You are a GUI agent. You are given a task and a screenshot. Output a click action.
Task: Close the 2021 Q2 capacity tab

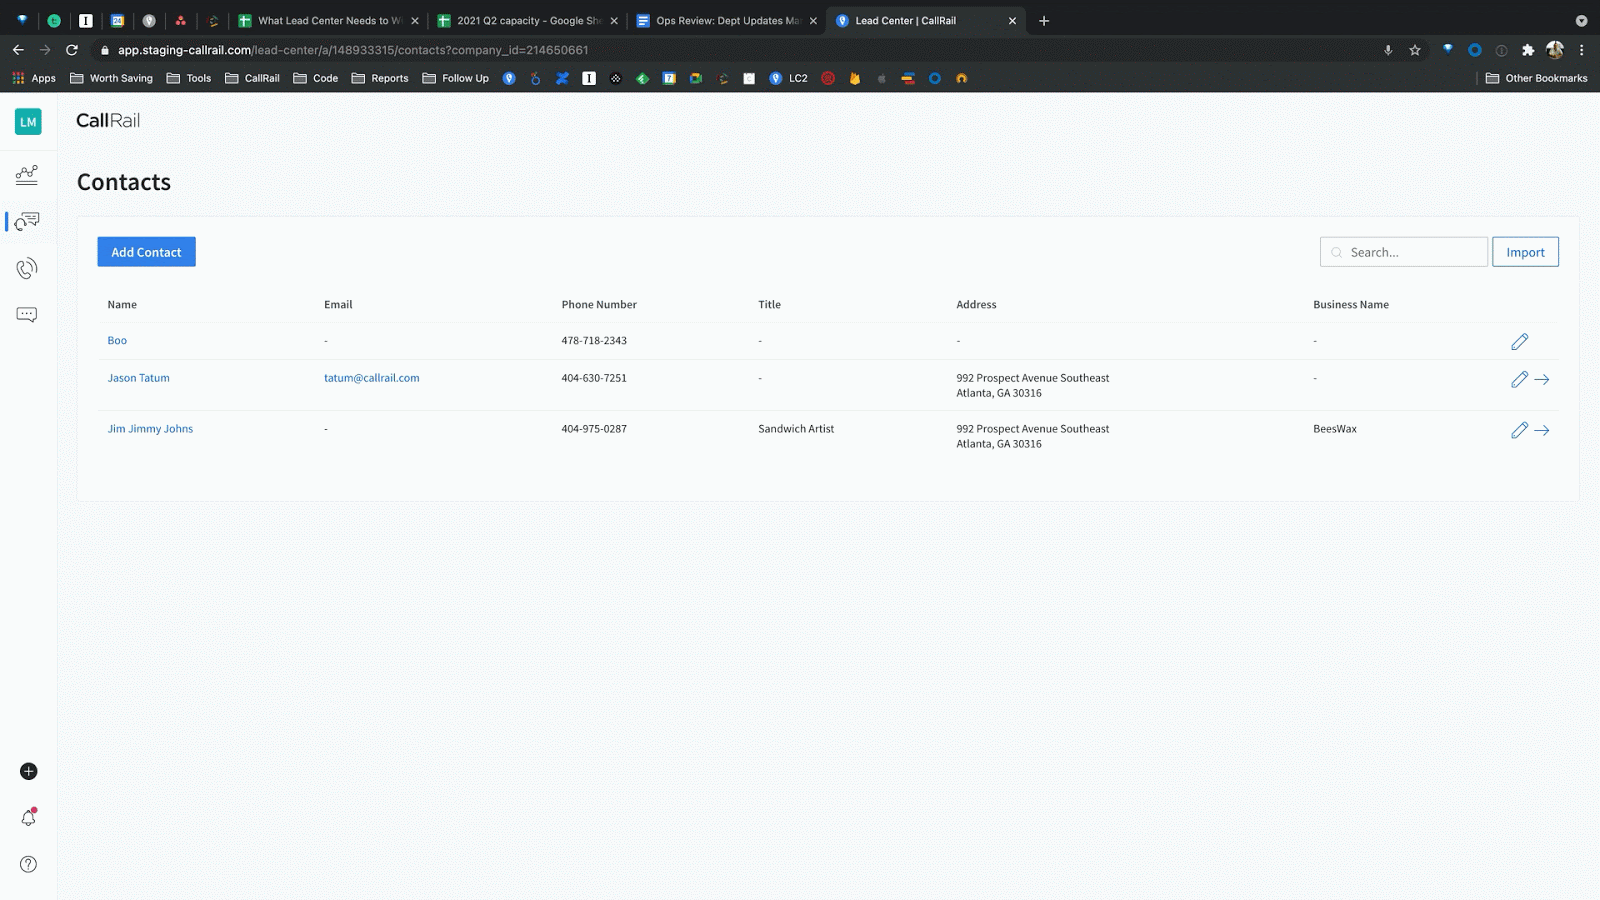tap(614, 21)
